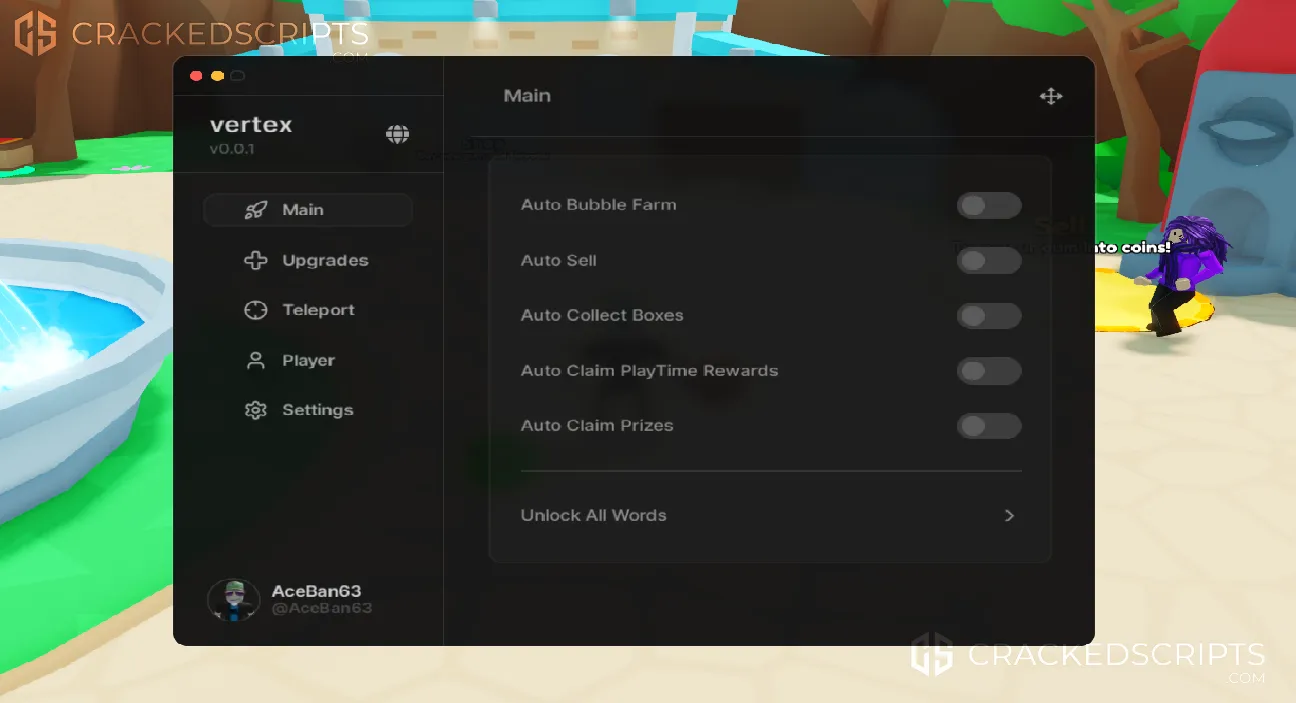This screenshot has height=703, width=1296.
Task: Click the vertex title text
Action: click(251, 125)
